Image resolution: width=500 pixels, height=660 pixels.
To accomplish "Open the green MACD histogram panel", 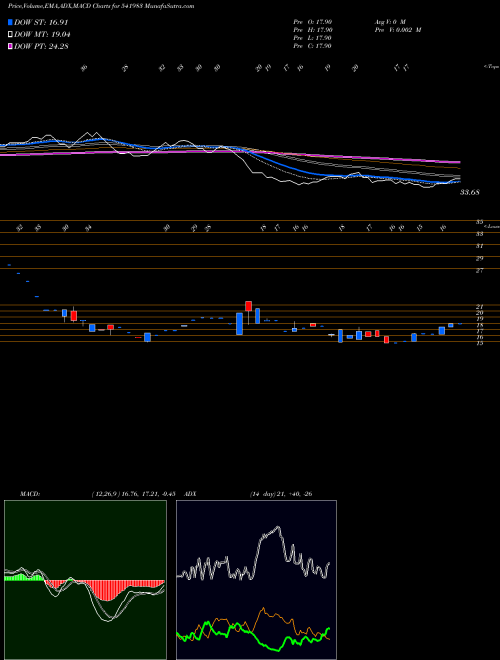I will pyautogui.click(x=85, y=580).
